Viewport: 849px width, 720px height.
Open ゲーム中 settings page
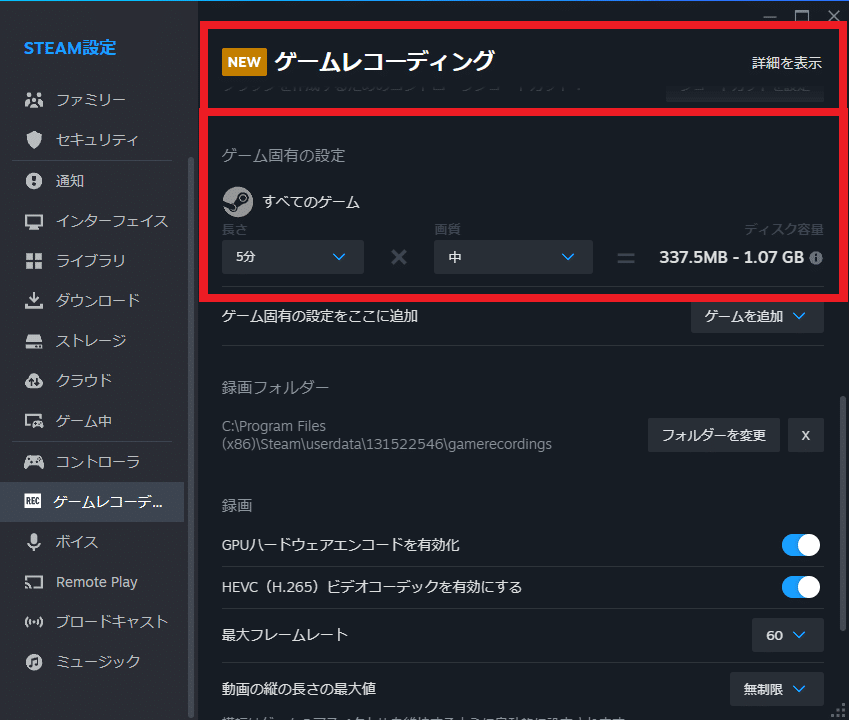(x=92, y=421)
